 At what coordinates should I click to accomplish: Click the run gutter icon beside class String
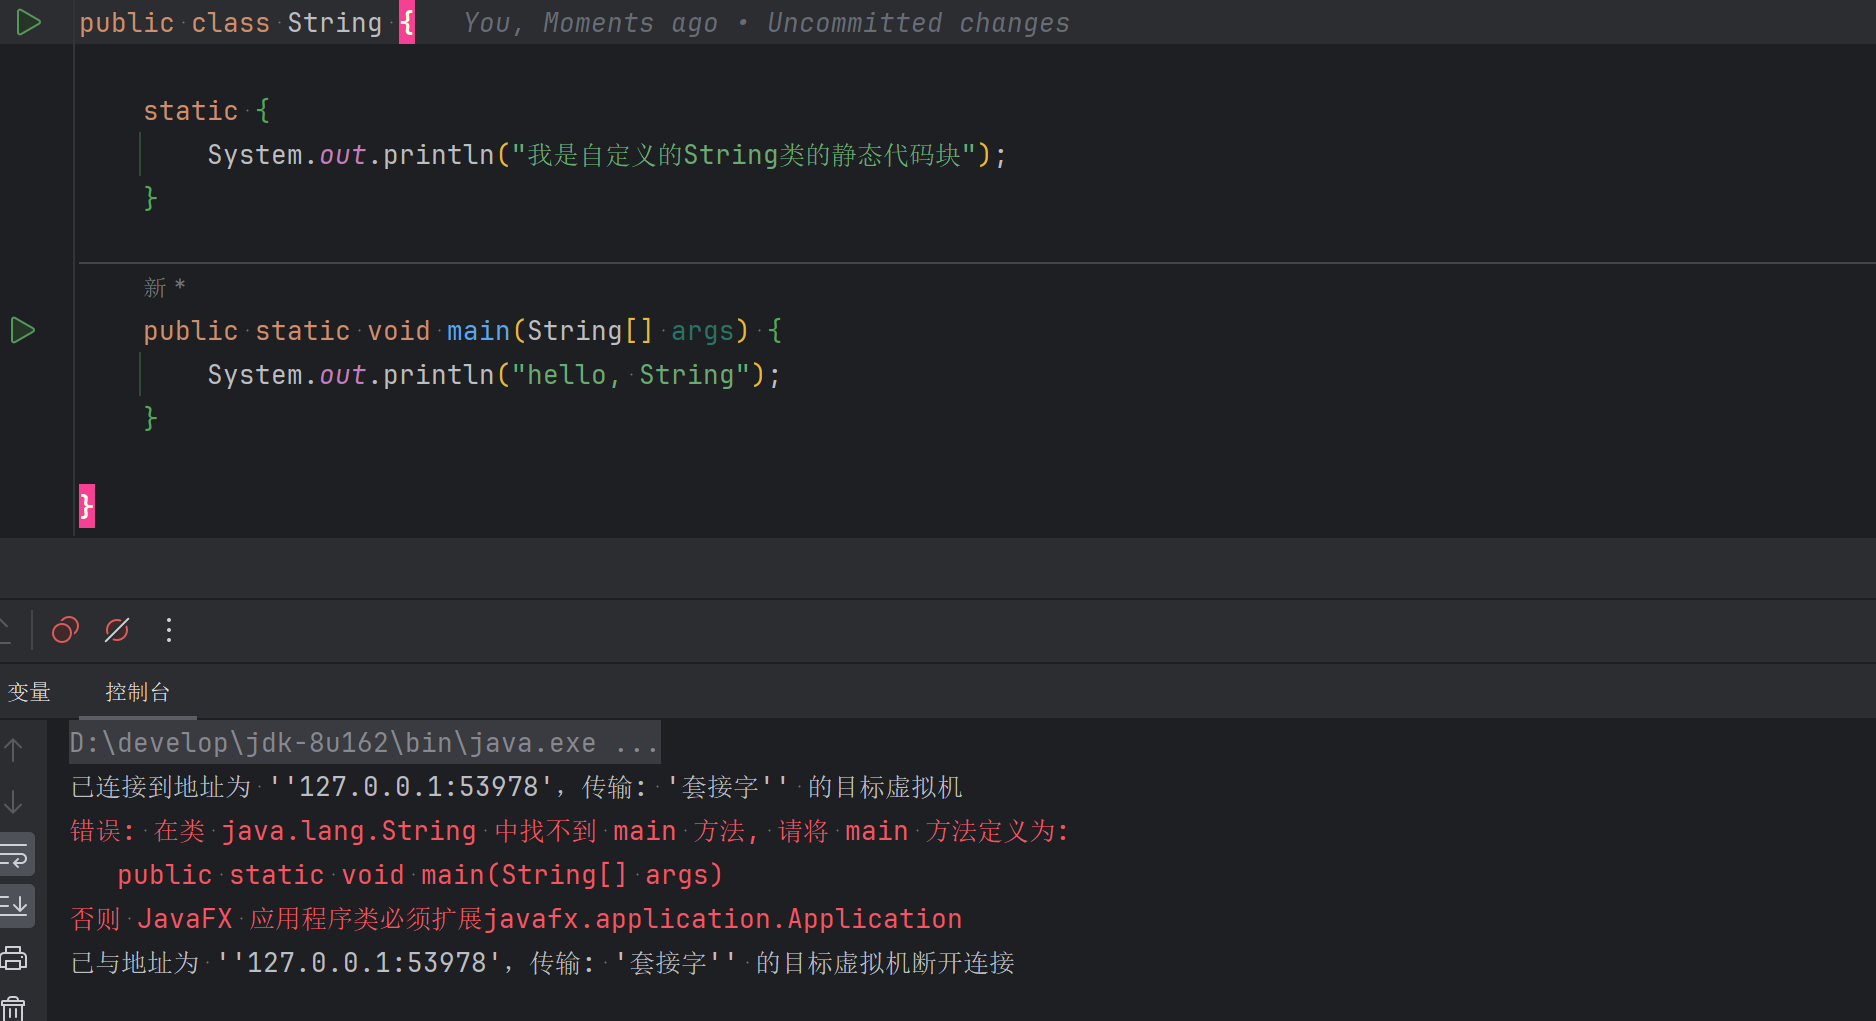28,22
